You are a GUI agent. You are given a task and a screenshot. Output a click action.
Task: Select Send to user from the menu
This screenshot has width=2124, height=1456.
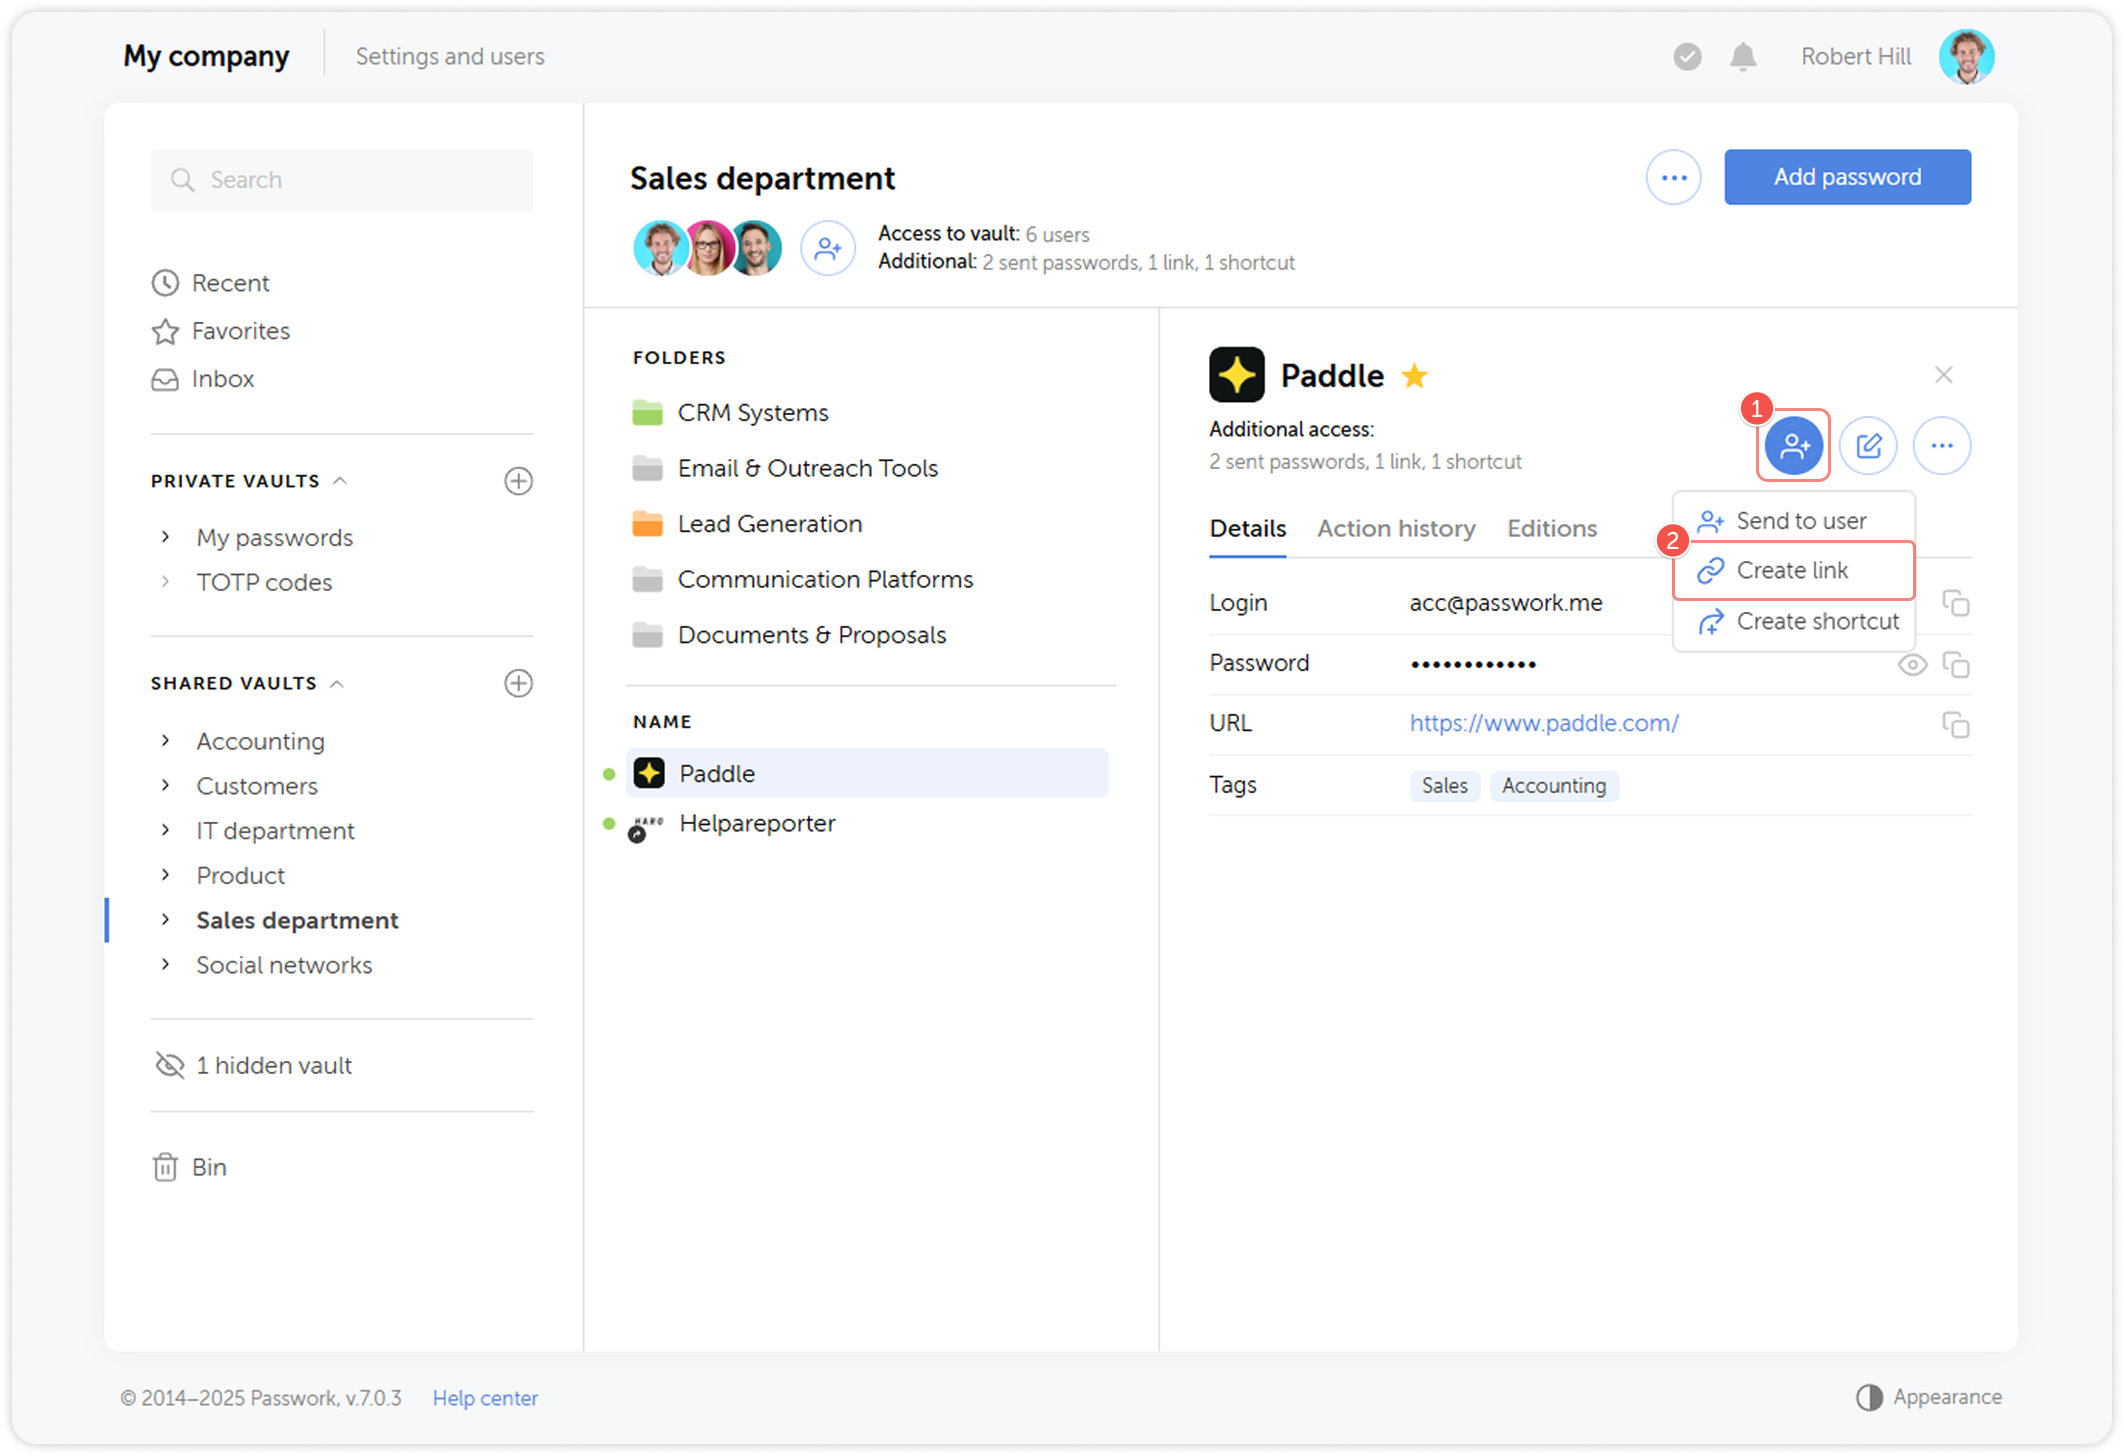click(1800, 520)
